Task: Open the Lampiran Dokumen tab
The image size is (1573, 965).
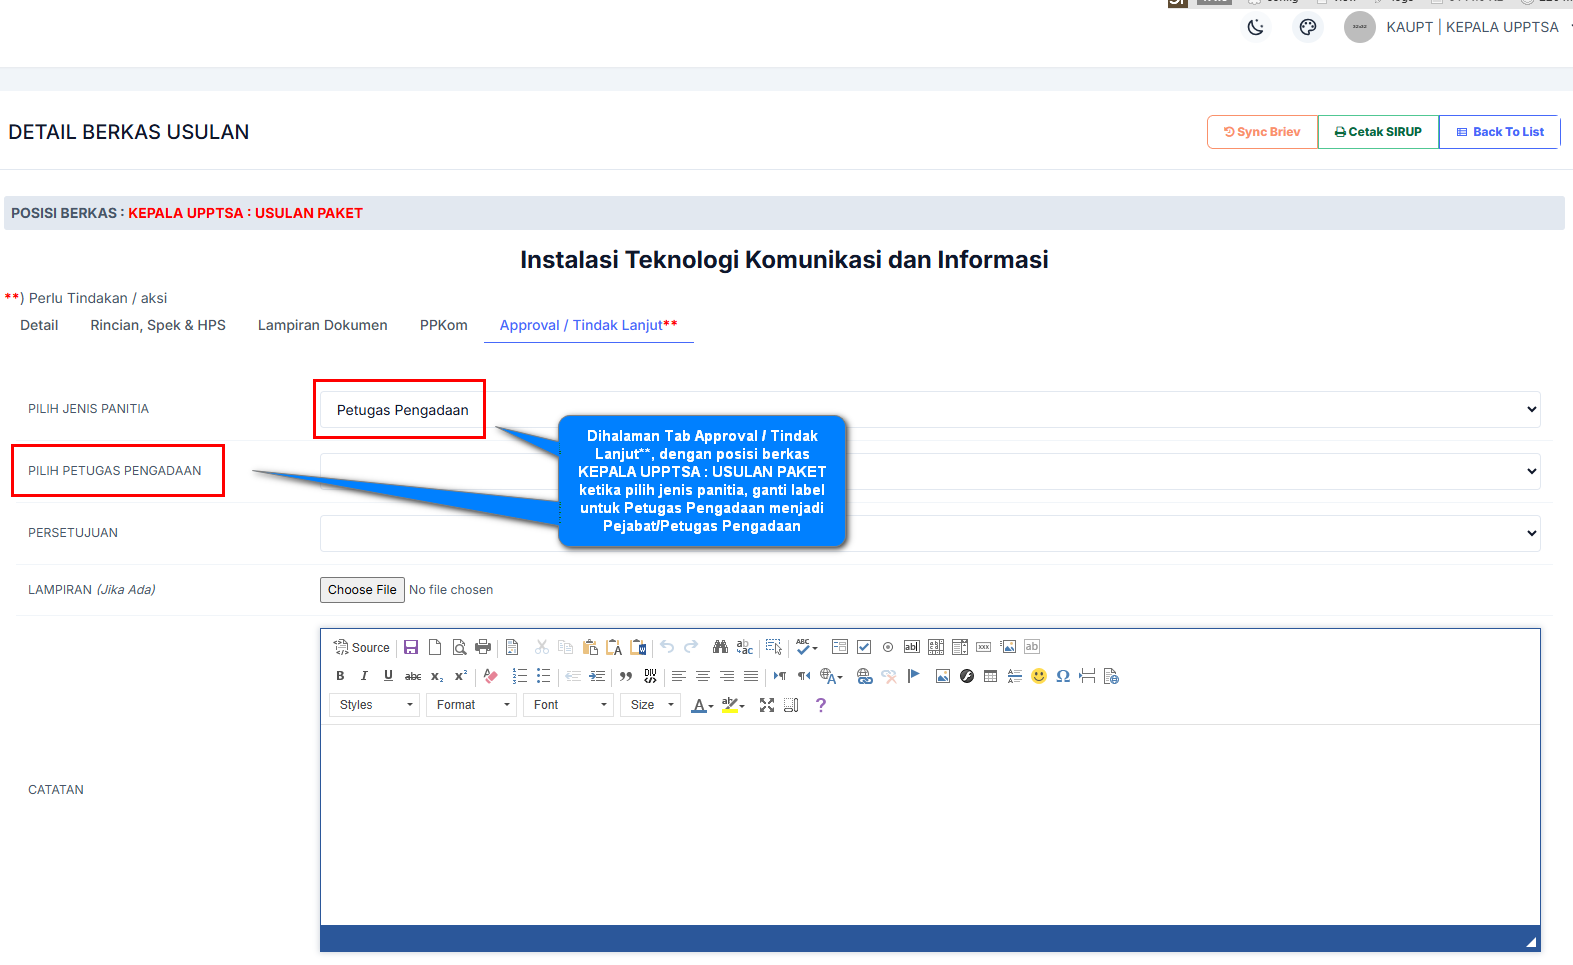Action: coord(322,325)
